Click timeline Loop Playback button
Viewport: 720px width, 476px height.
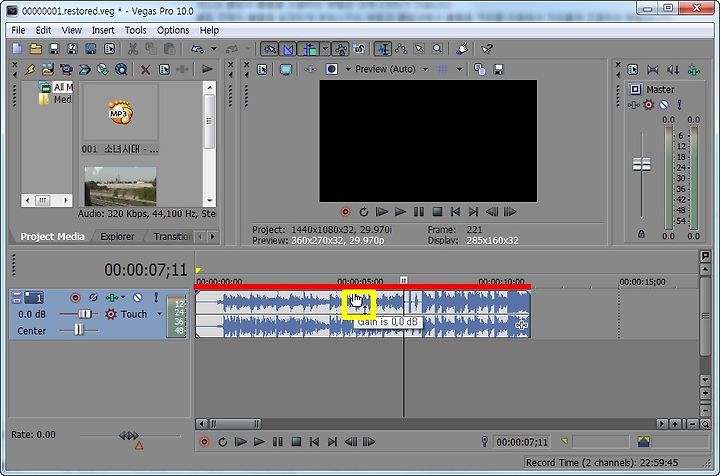click(222, 442)
